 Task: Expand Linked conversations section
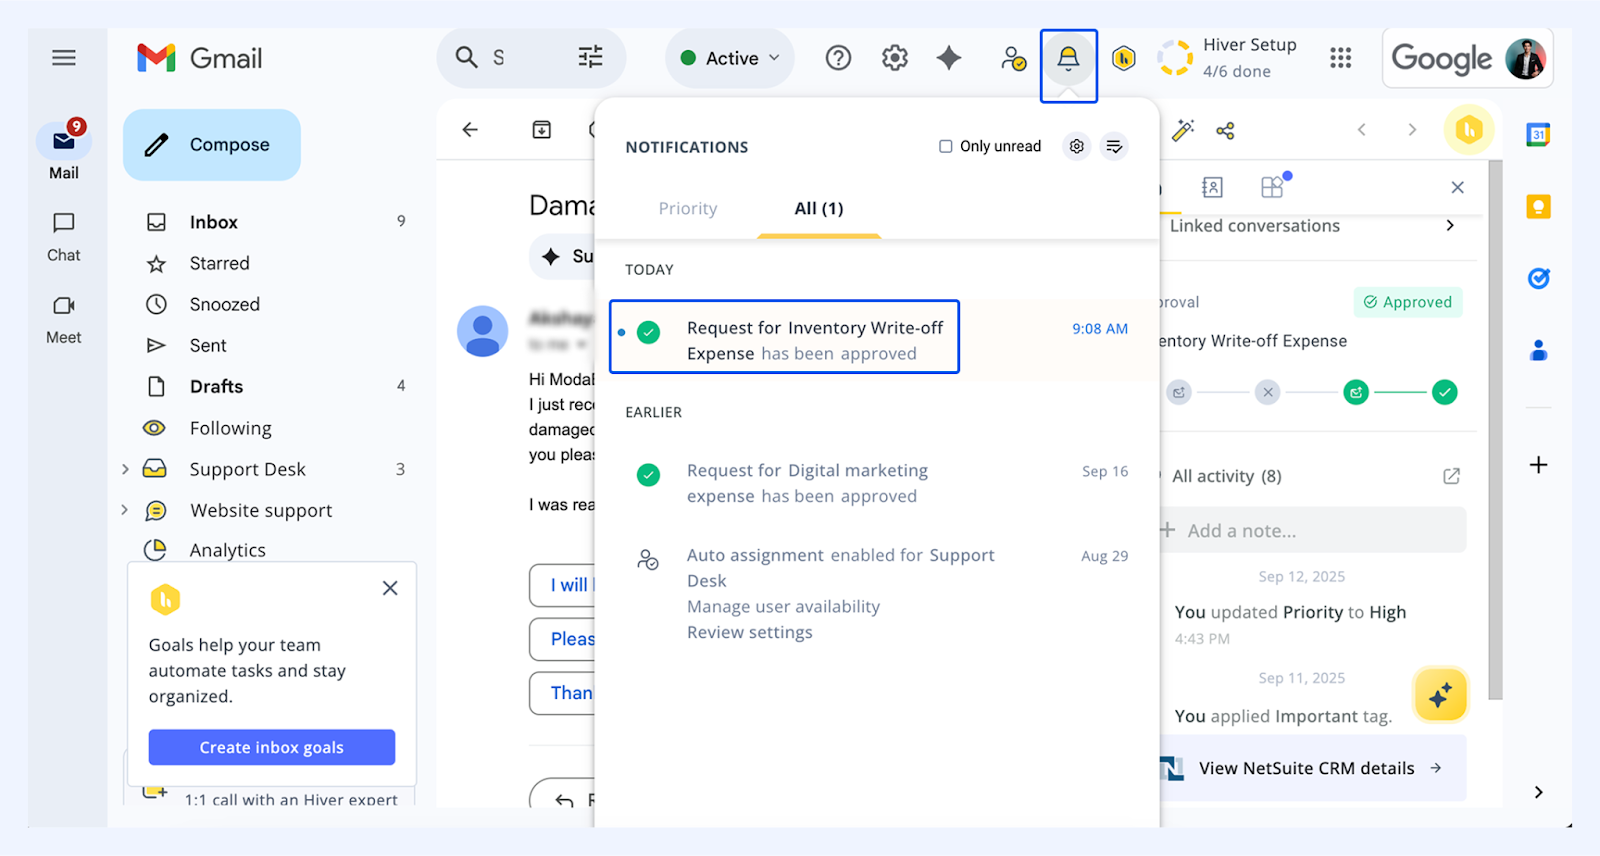1450,225
